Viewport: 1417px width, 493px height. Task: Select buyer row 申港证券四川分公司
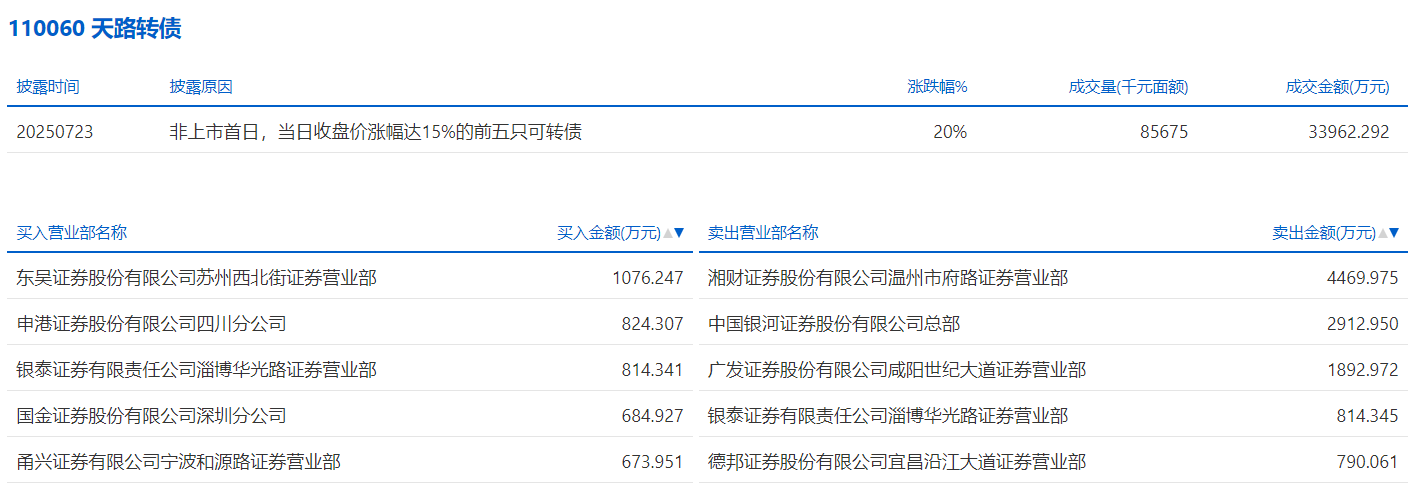[x=152, y=323]
